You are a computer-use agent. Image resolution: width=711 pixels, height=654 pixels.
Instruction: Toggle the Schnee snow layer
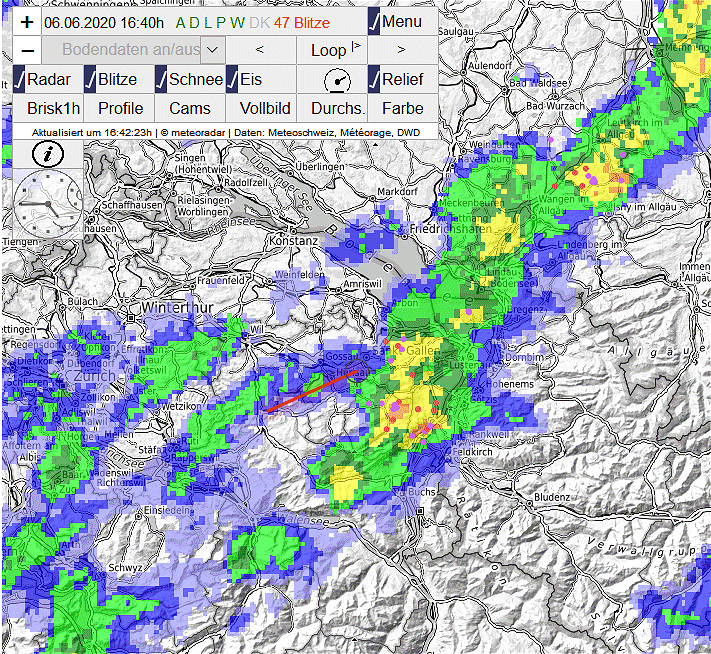[190, 80]
